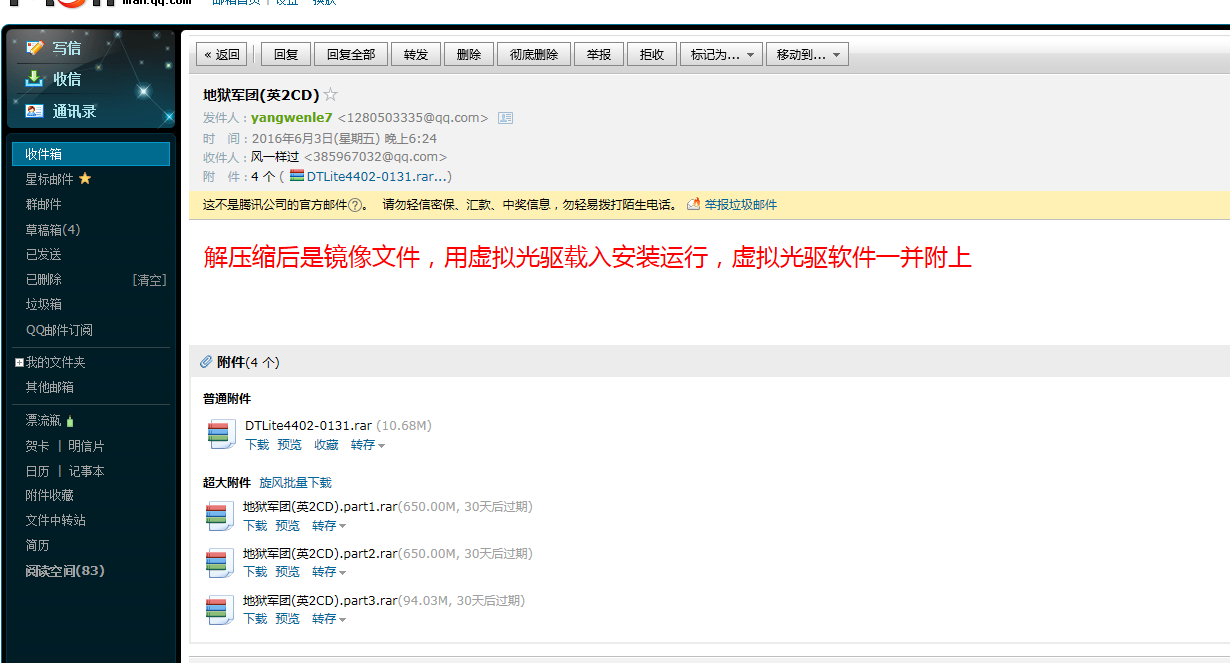Click 下载 for part3.rar
Image resolution: width=1230 pixels, height=663 pixels.
coord(255,619)
